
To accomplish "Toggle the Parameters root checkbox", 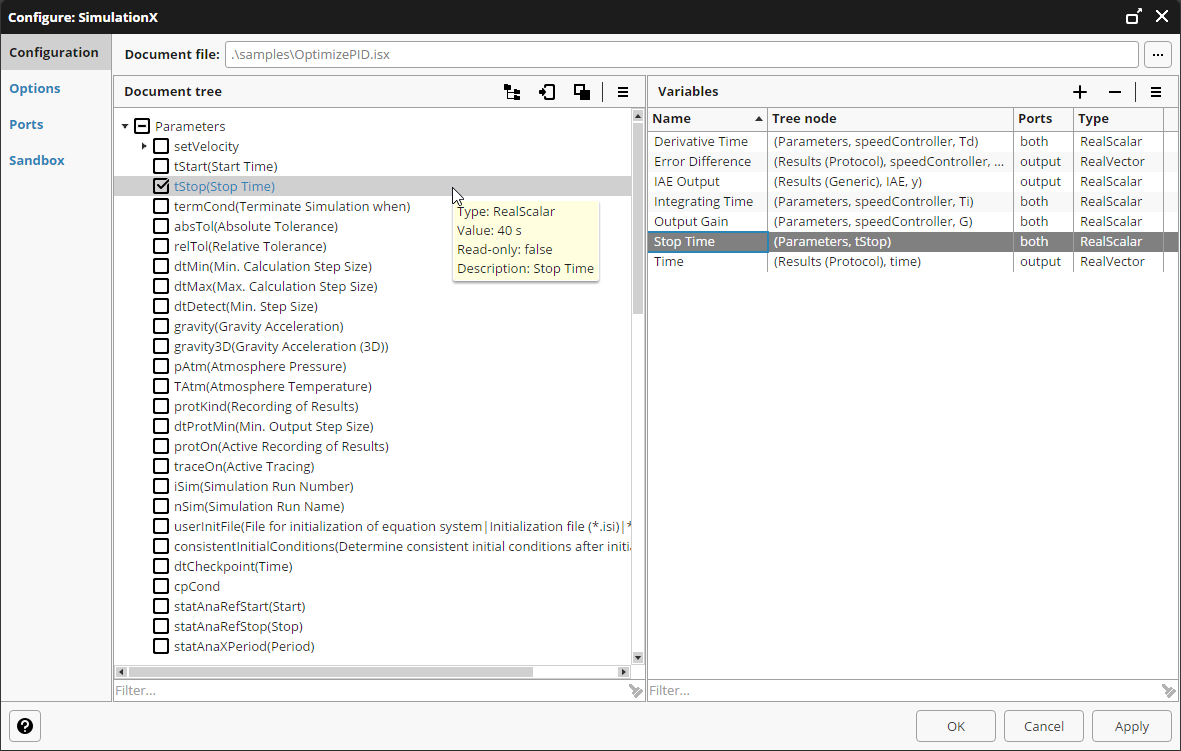I will 142,126.
